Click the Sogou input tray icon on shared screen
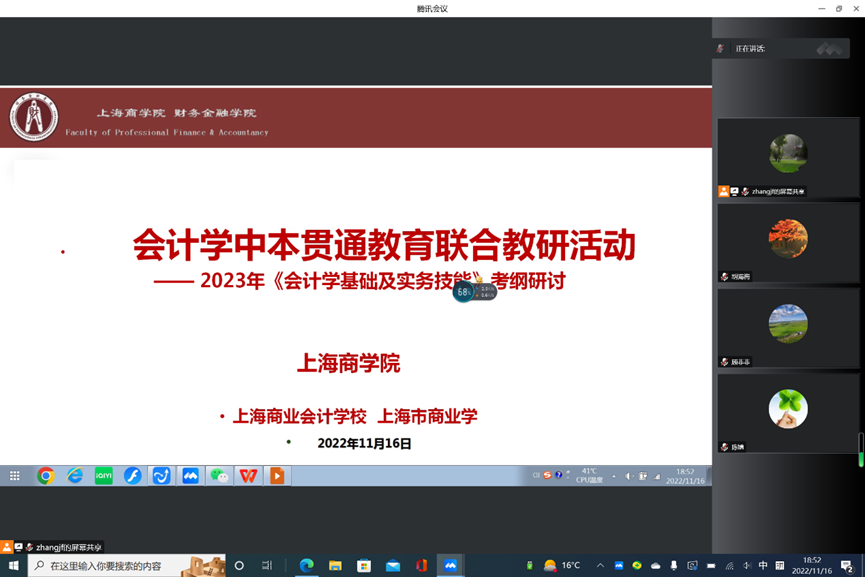The image size is (865, 577). pos(546,474)
